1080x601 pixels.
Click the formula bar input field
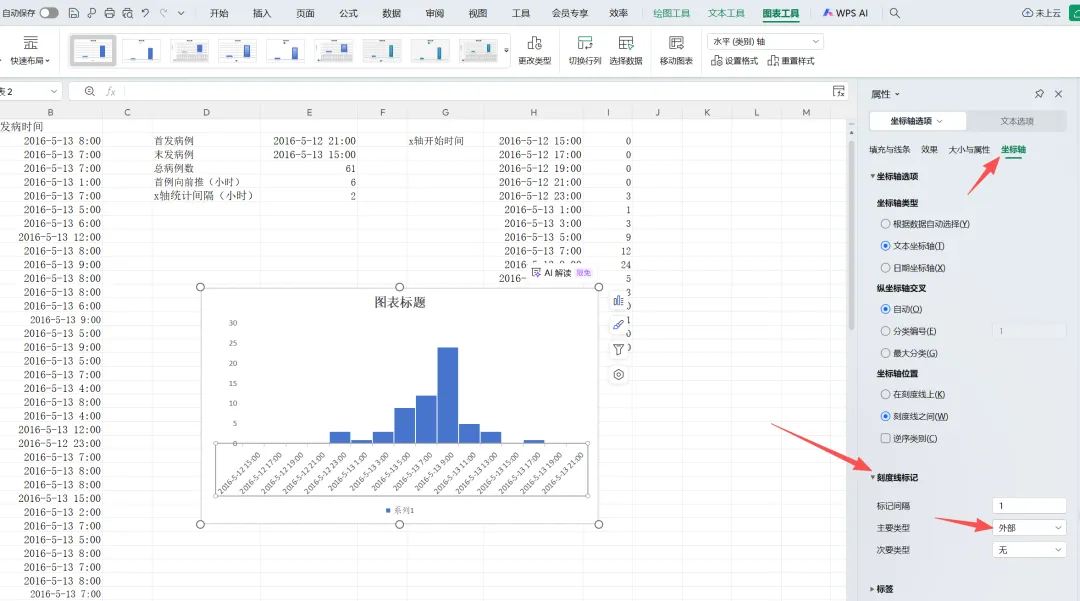coord(475,92)
